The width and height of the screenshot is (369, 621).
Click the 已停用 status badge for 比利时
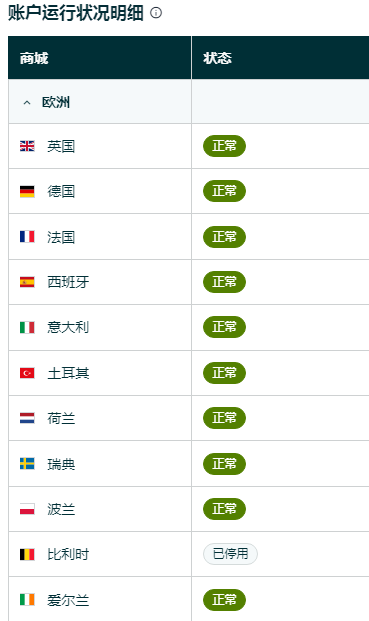pyautogui.click(x=230, y=554)
